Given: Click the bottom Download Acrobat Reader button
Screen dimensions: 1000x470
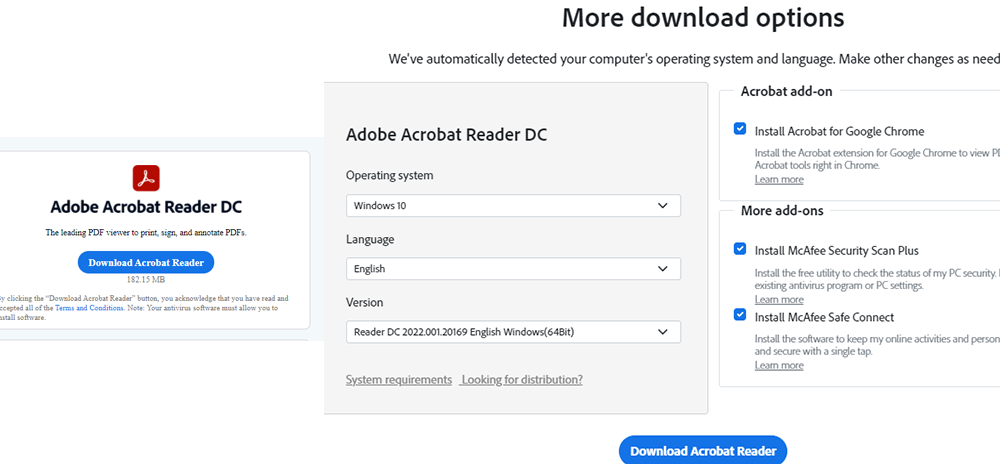Looking at the screenshot, I should click(703, 452).
